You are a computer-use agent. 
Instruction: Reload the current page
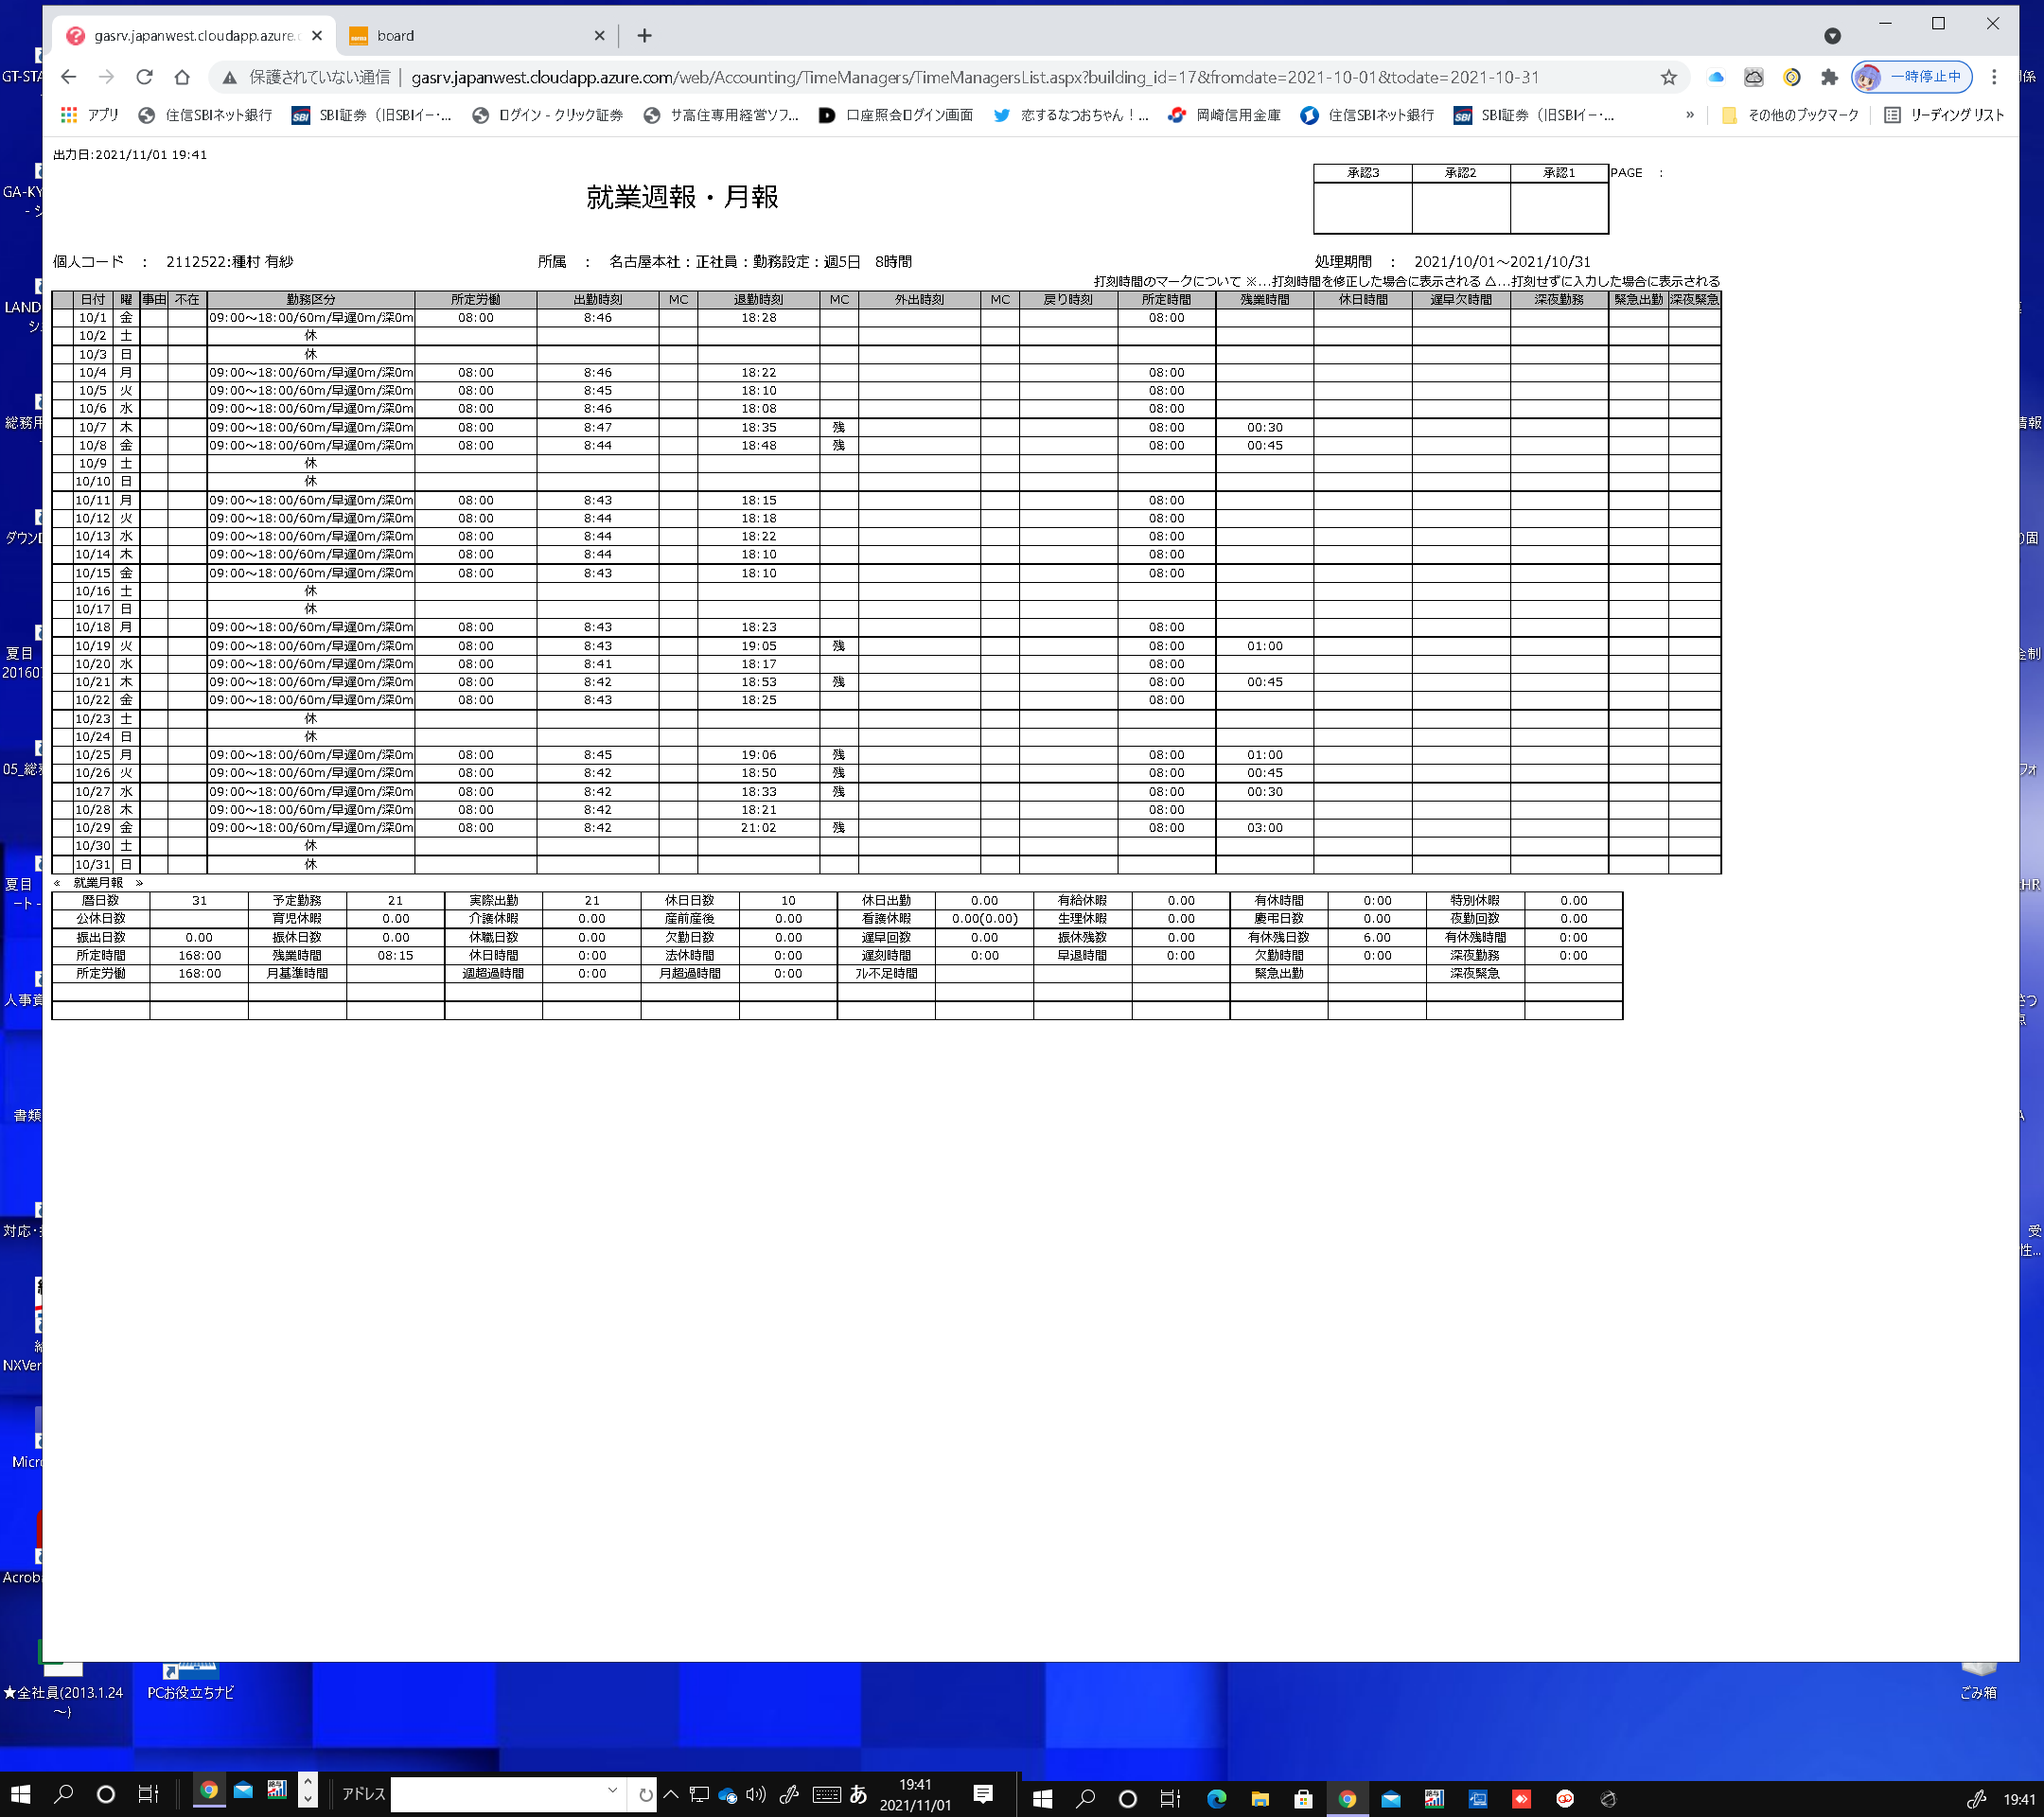tap(144, 77)
